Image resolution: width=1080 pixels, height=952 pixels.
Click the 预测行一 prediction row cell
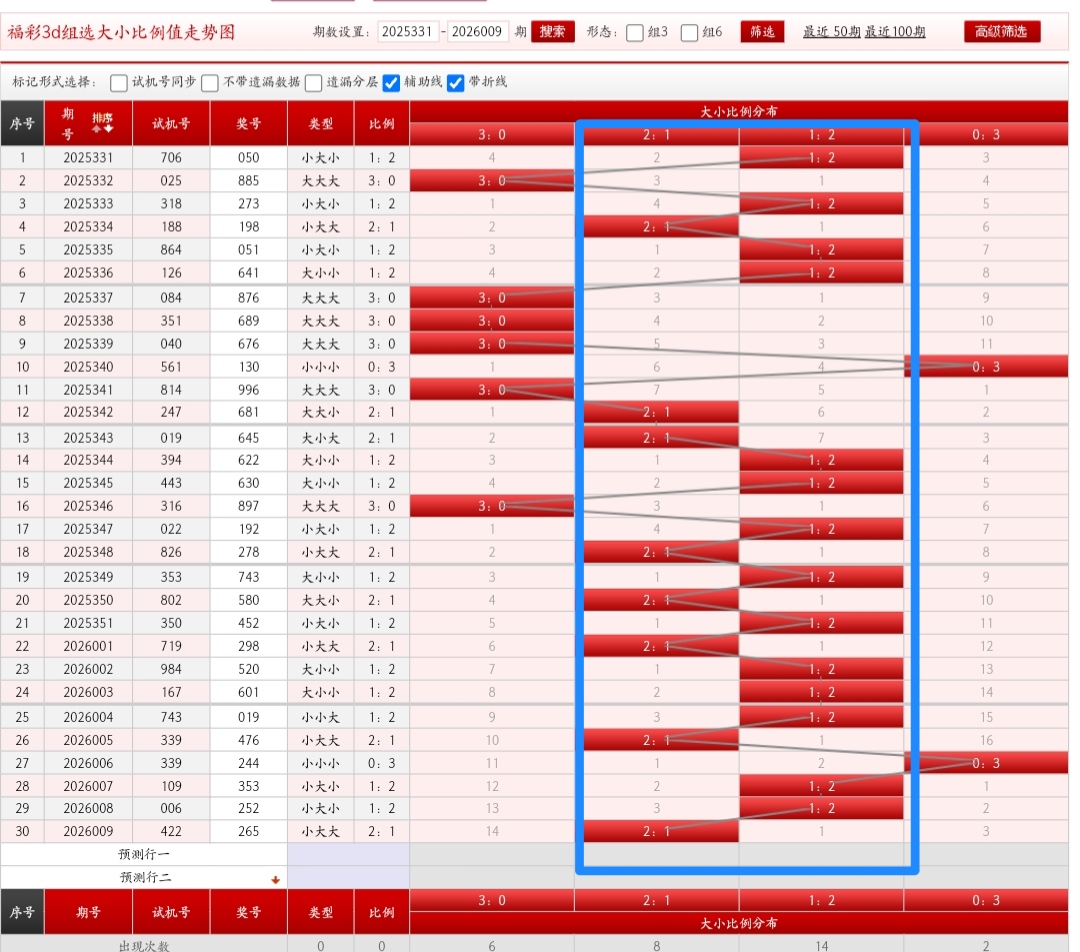144,855
